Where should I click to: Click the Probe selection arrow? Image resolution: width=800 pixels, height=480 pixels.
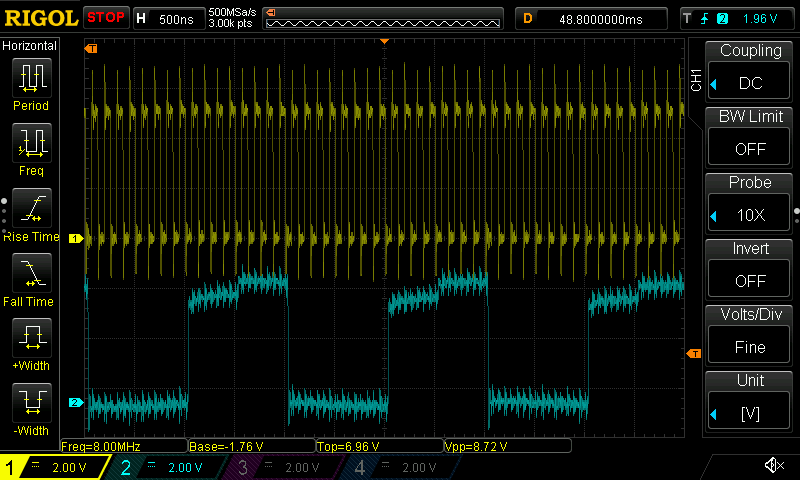pyautogui.click(x=714, y=216)
